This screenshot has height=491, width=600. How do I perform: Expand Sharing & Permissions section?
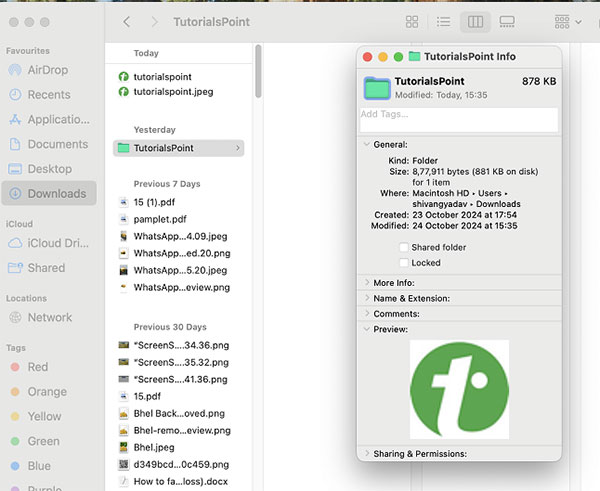pyautogui.click(x=368, y=453)
